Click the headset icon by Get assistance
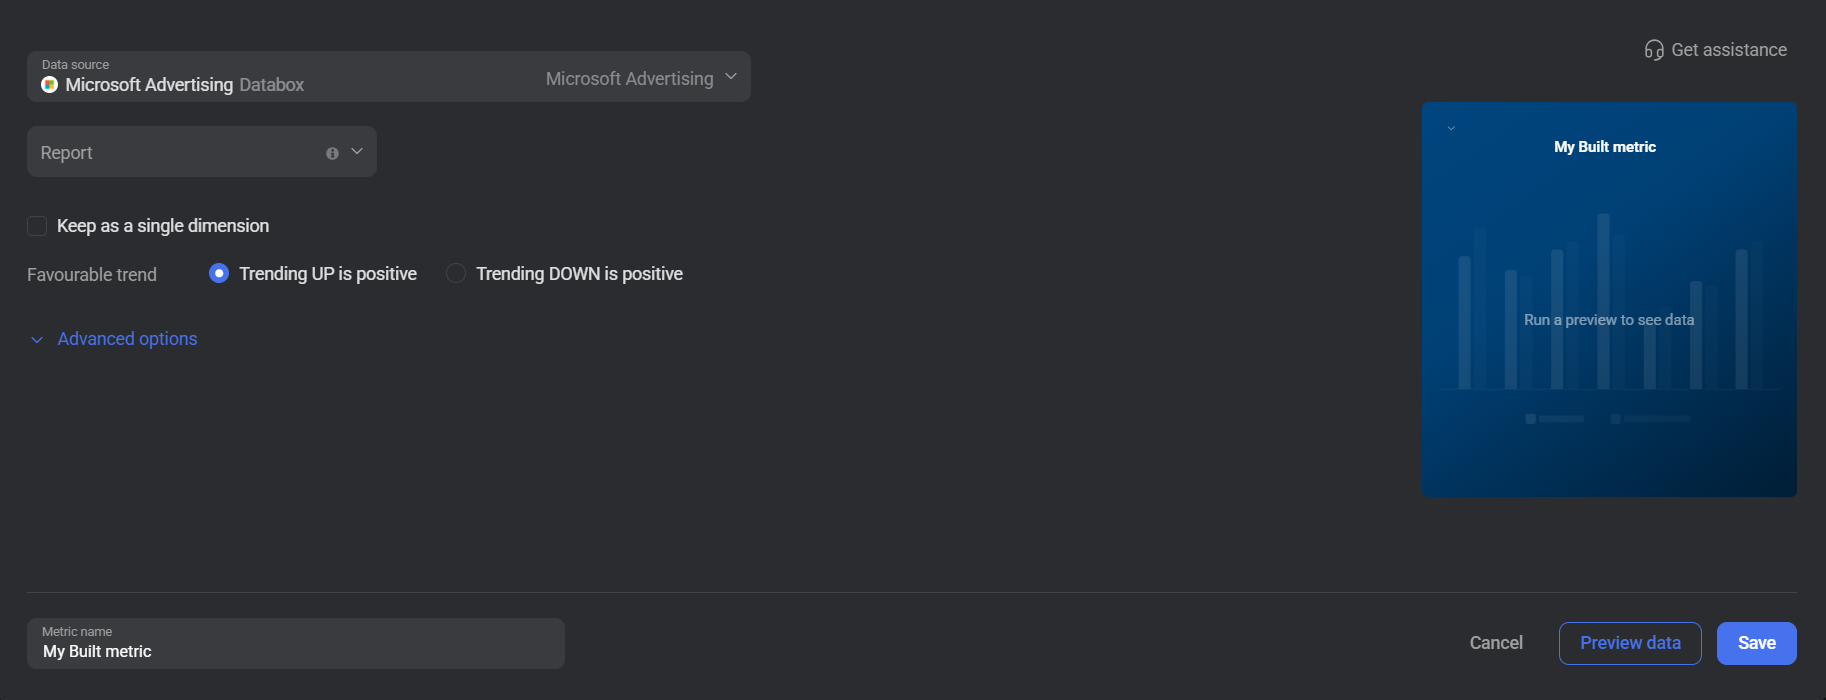 pos(1654,50)
